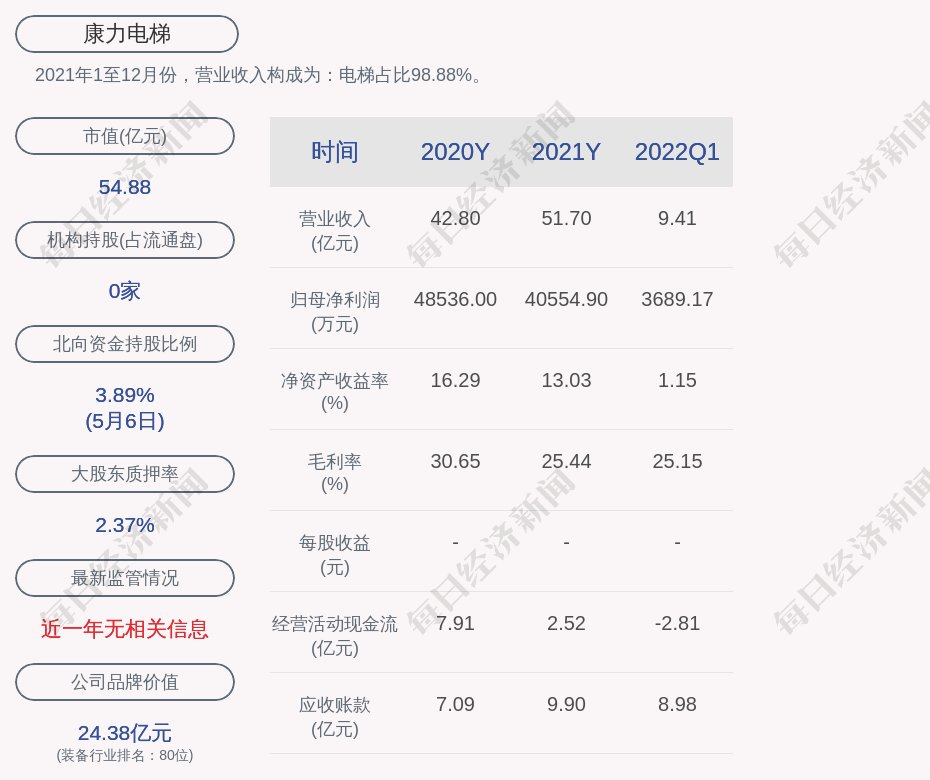This screenshot has height=780, width=930.
Task: Select the 装备行业排名：80位 note
Action: pos(125,755)
